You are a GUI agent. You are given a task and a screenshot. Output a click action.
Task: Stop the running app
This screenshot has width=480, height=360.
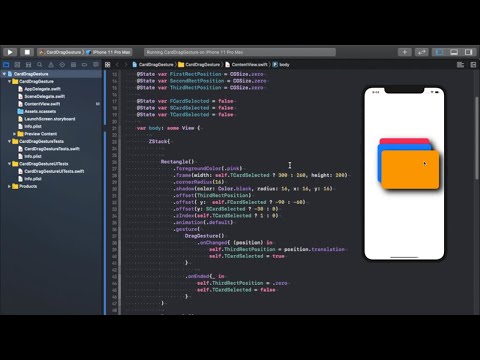(27, 52)
